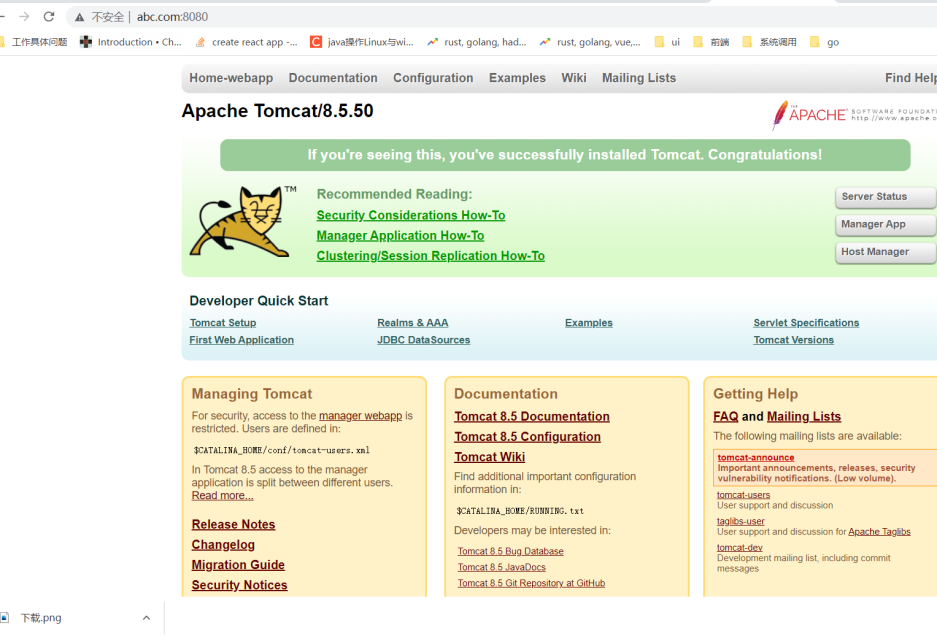This screenshot has width=937, height=639.
Task: Open the Documentation nav menu item
Action: point(333,78)
